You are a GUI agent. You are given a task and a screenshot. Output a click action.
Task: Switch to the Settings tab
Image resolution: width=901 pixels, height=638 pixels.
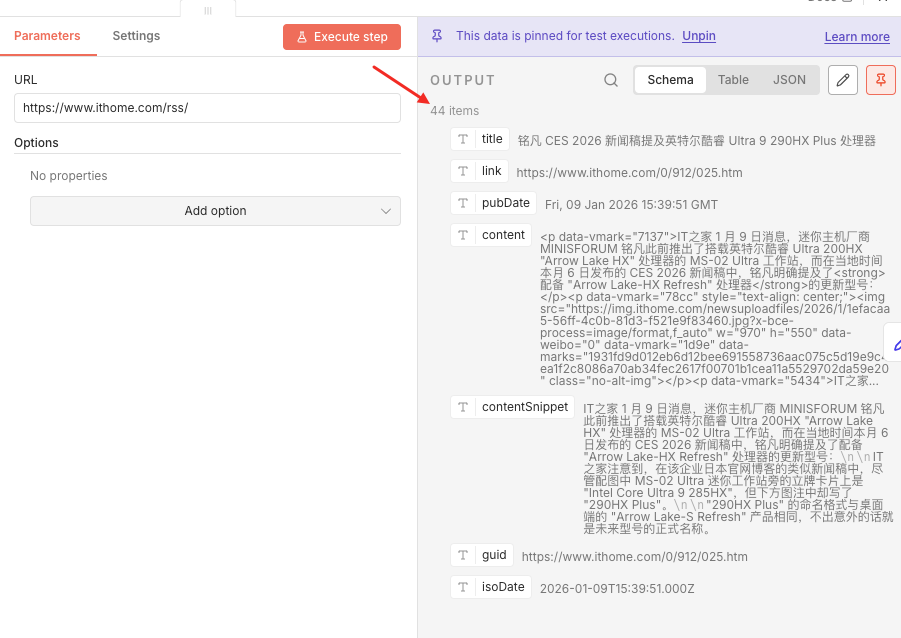click(136, 36)
